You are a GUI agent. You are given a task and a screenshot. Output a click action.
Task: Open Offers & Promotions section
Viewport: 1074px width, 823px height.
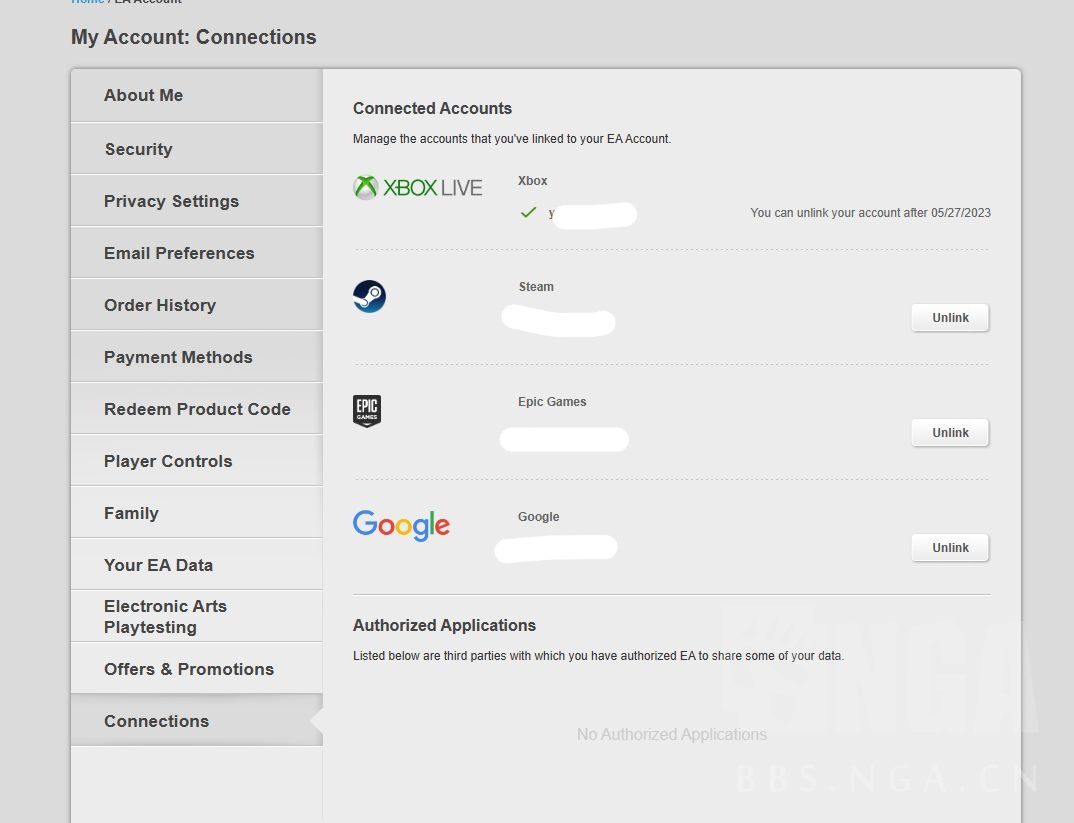(x=197, y=669)
